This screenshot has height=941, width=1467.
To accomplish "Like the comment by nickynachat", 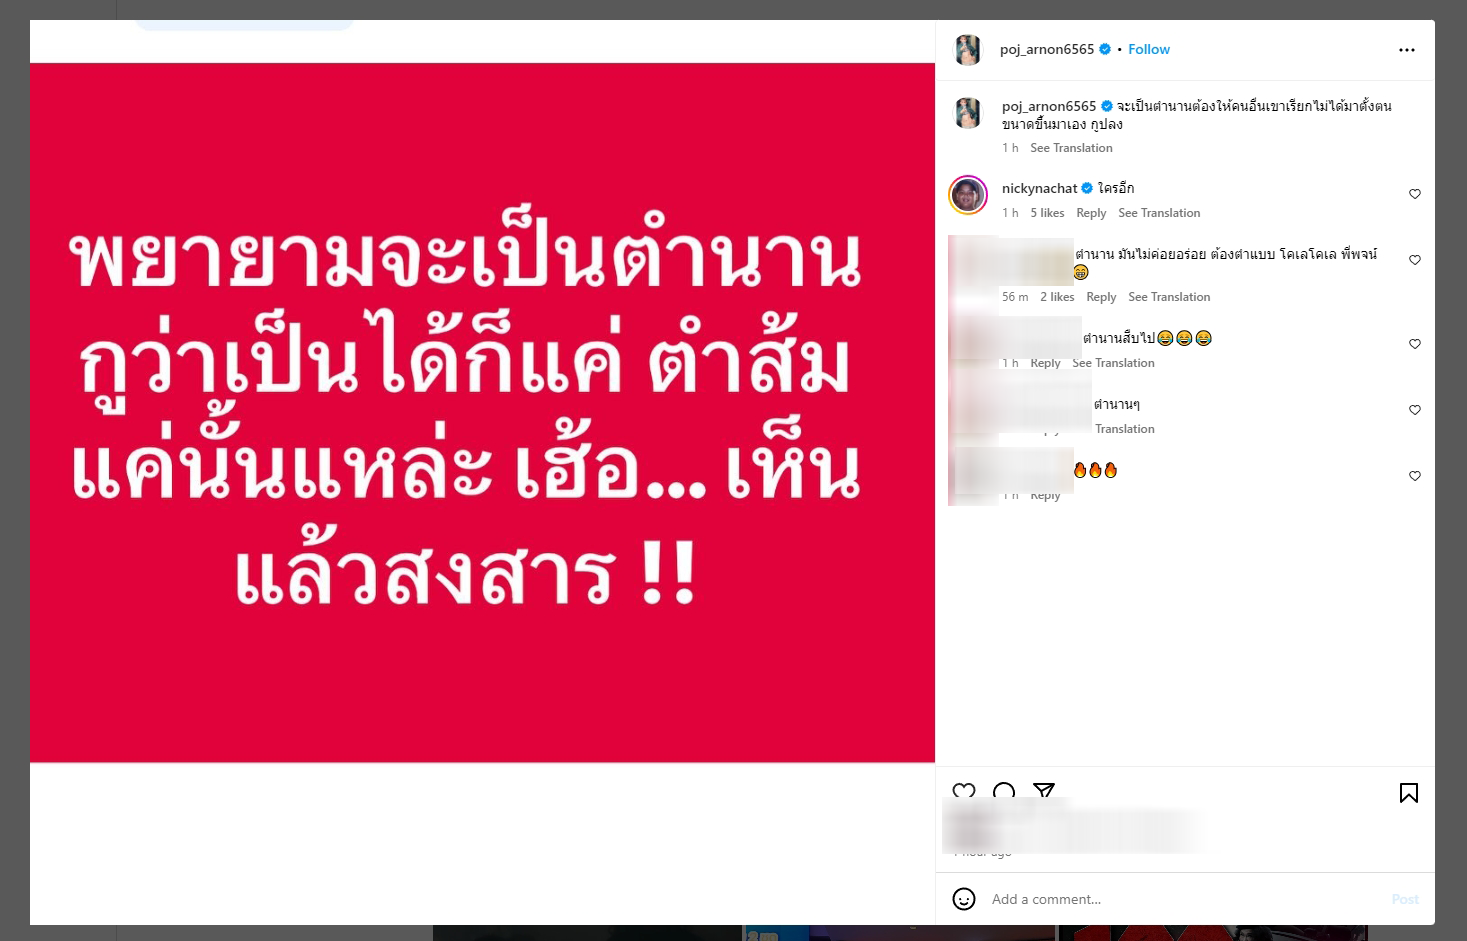I will click(1414, 194).
